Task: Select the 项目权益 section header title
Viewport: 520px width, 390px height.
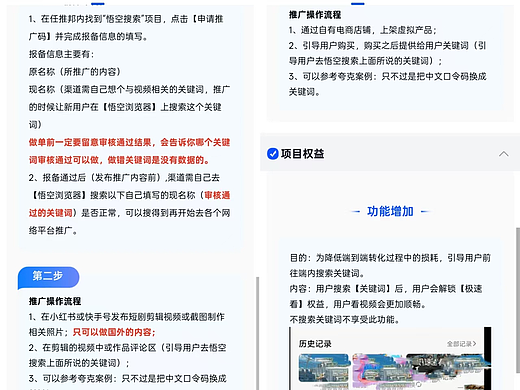Action: (302, 154)
